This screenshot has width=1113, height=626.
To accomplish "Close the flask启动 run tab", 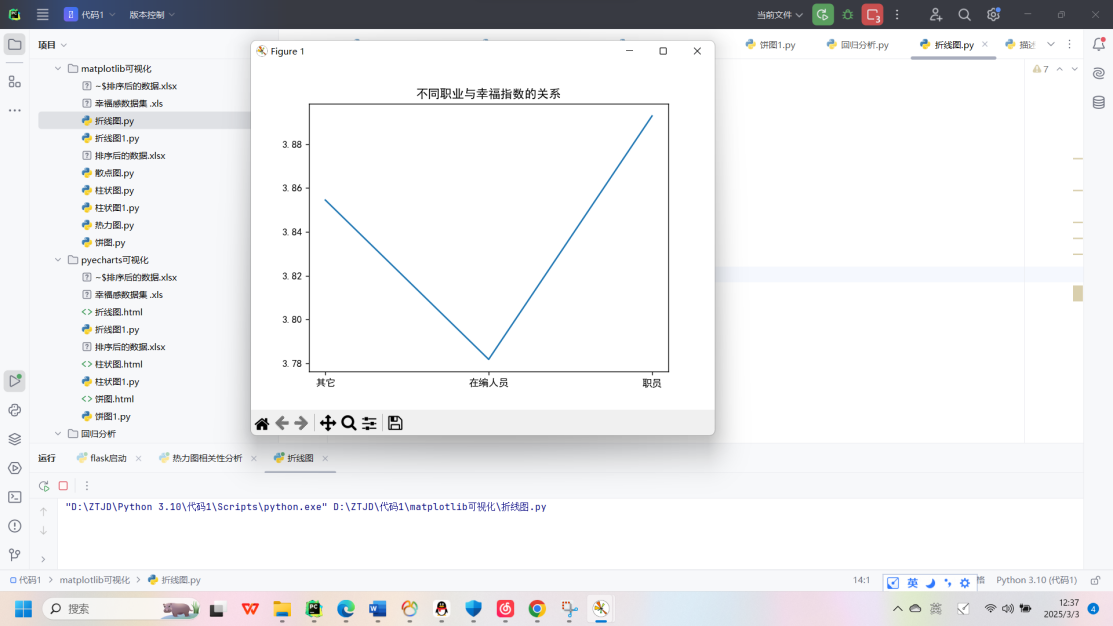I will (138, 458).
